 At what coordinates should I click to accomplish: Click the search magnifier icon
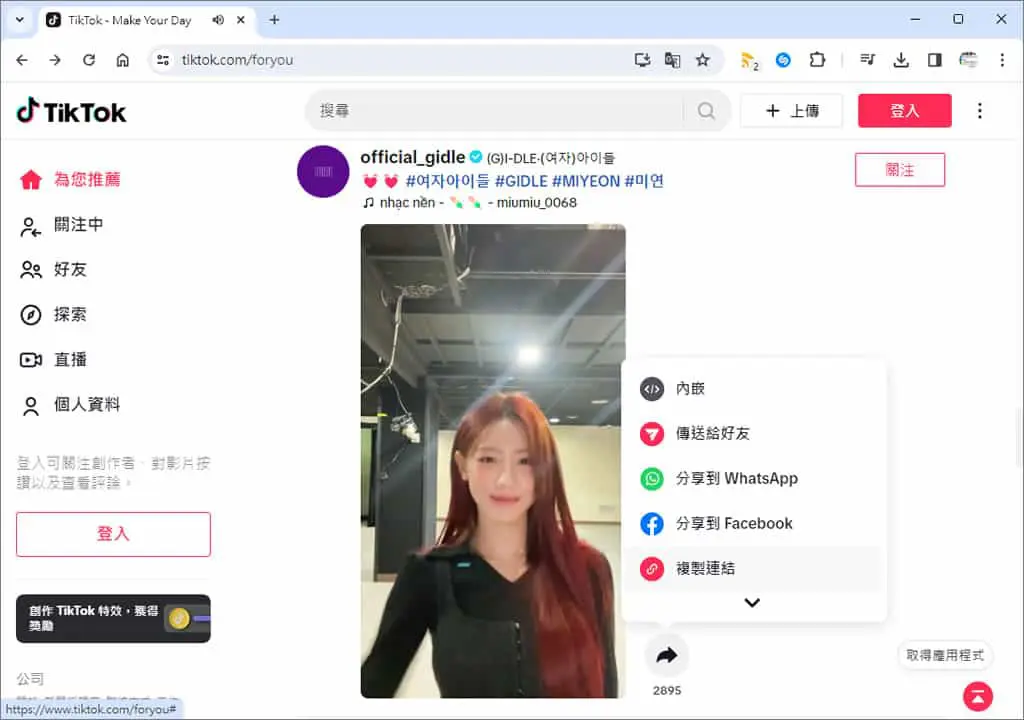pos(706,110)
